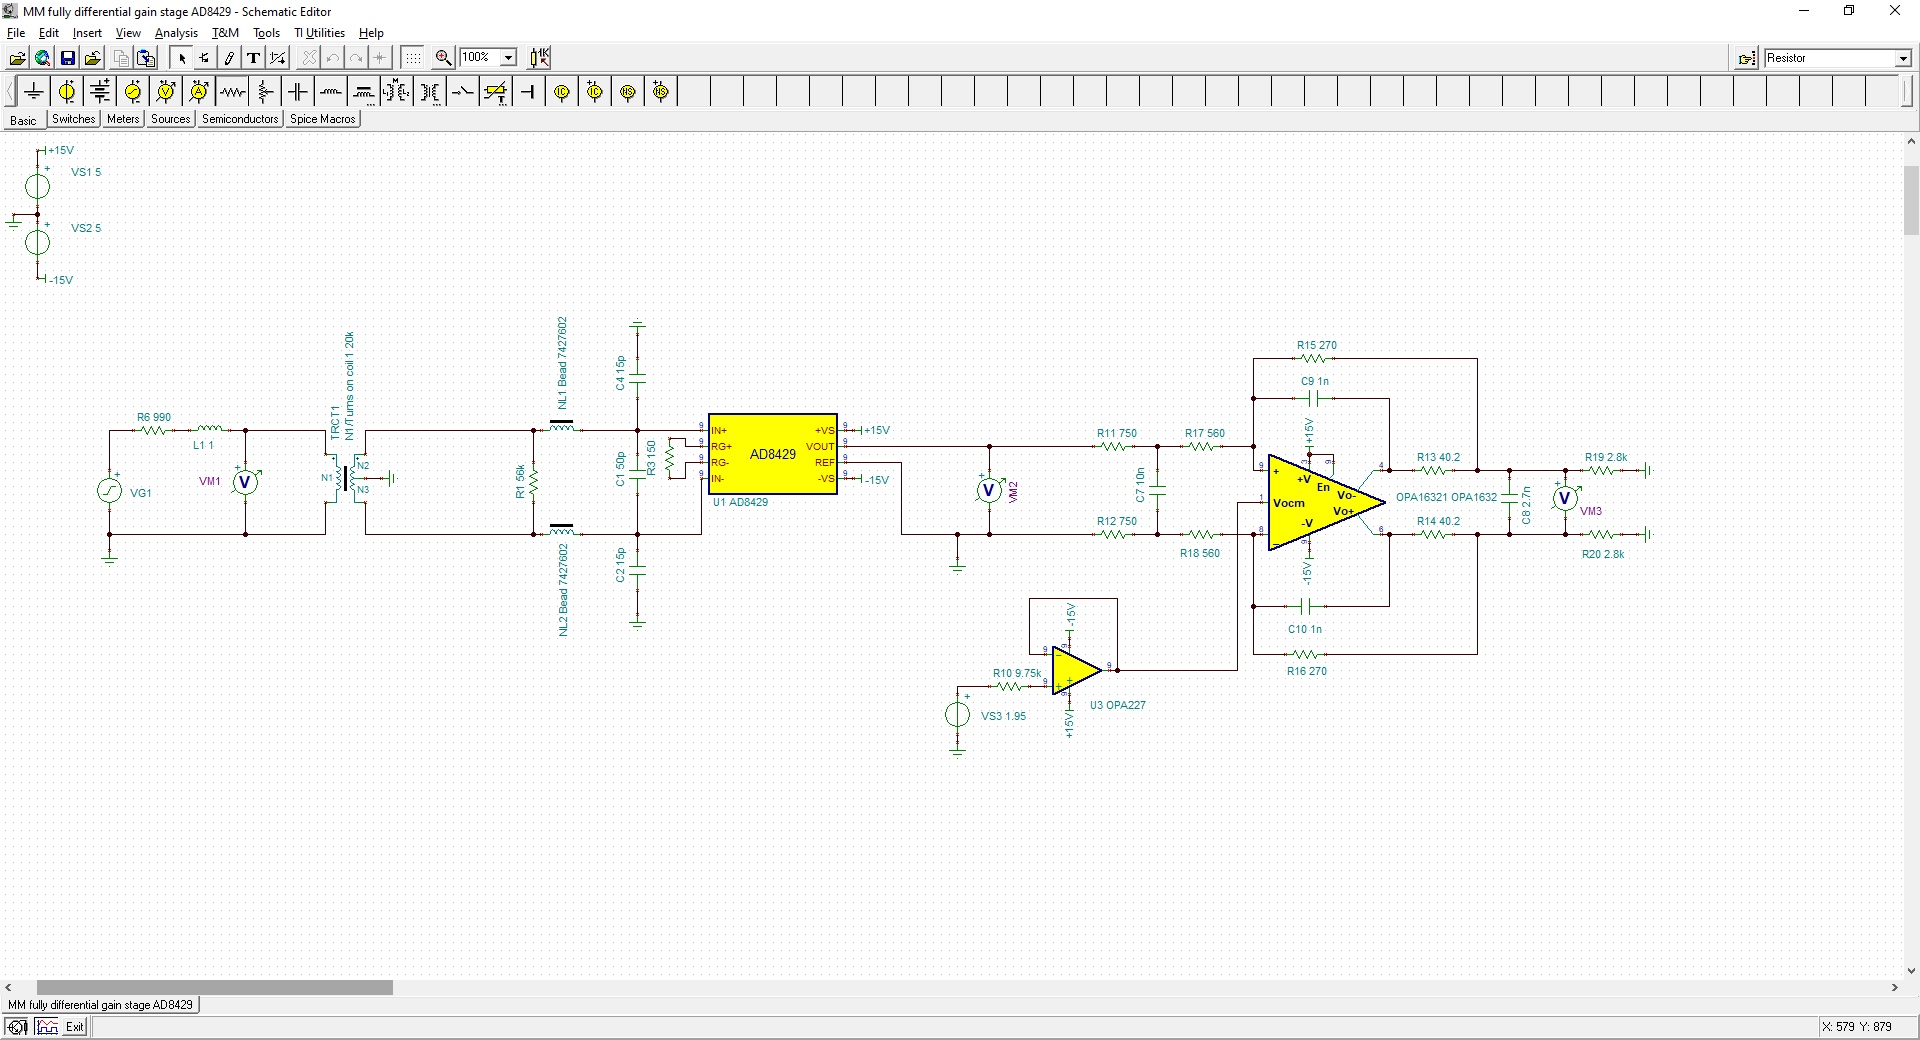Open the zoom percentage dropdown
The image size is (1920, 1040).
(x=508, y=58)
